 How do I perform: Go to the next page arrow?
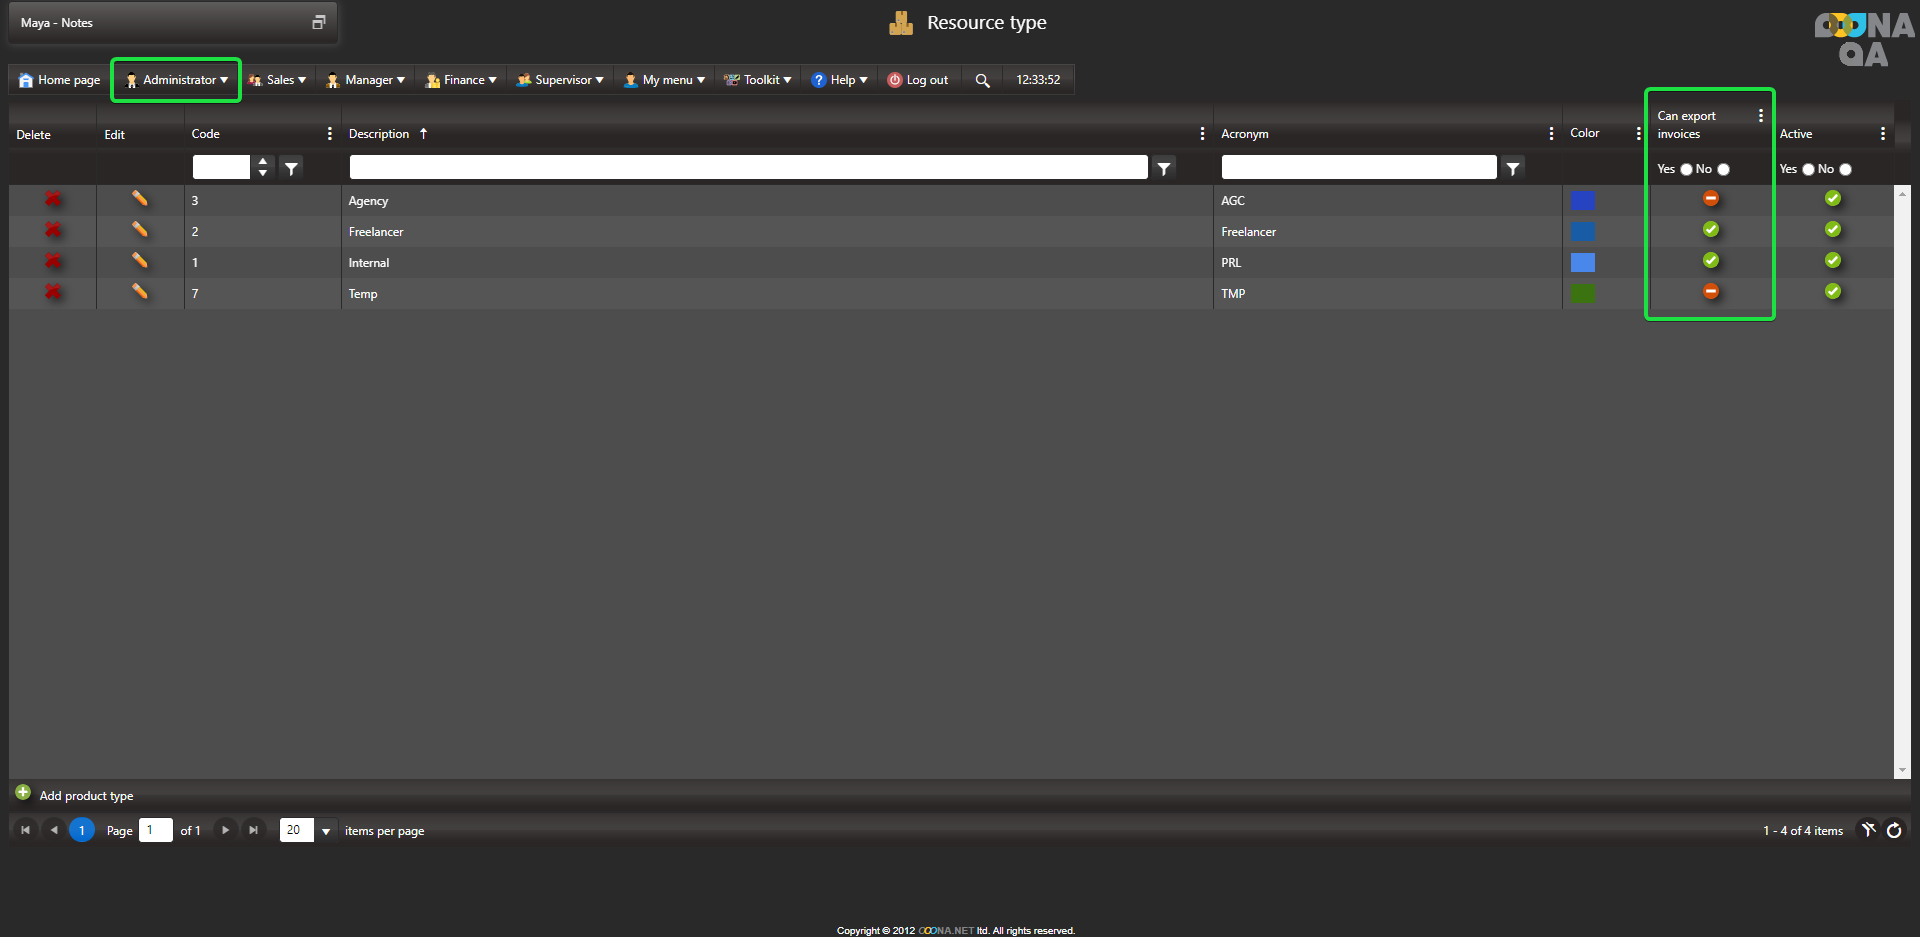coord(225,830)
